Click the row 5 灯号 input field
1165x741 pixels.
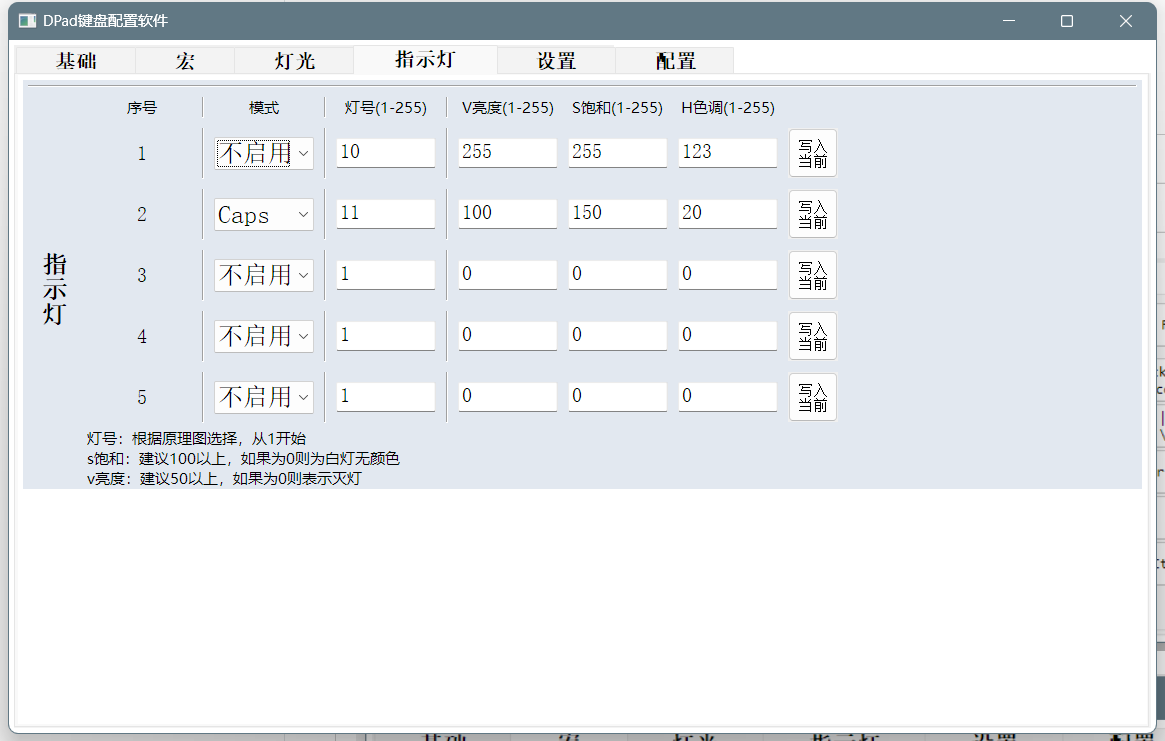386,396
